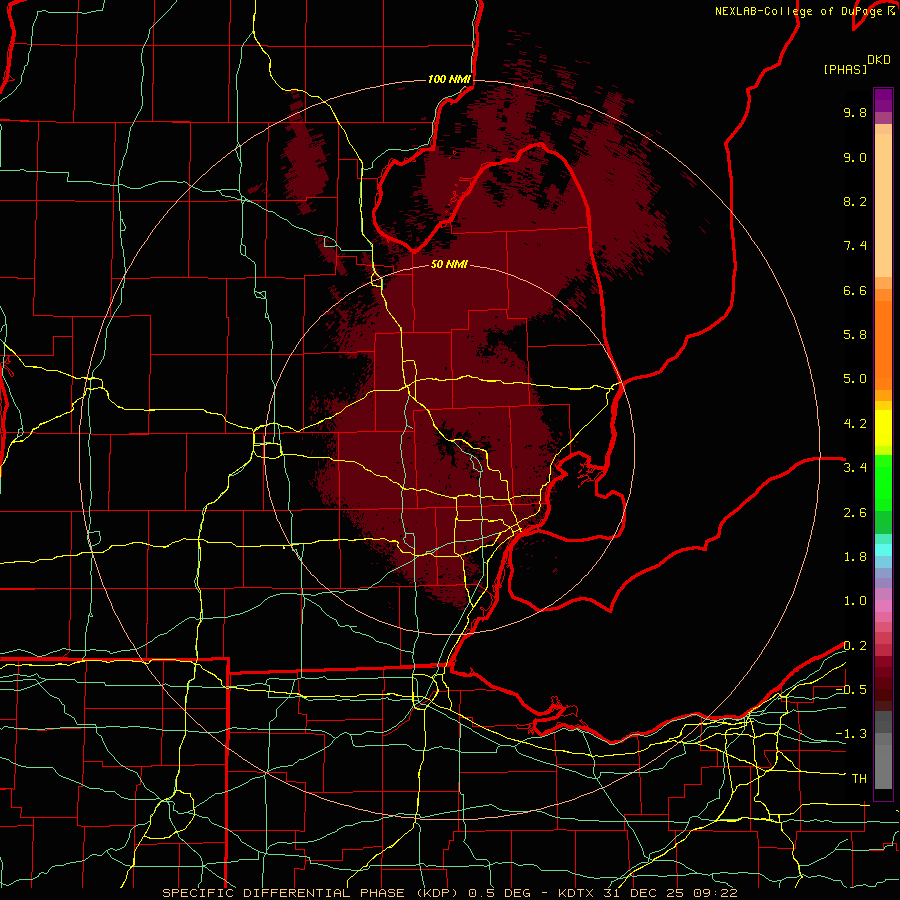Click the TH label on the scale

coord(859,779)
